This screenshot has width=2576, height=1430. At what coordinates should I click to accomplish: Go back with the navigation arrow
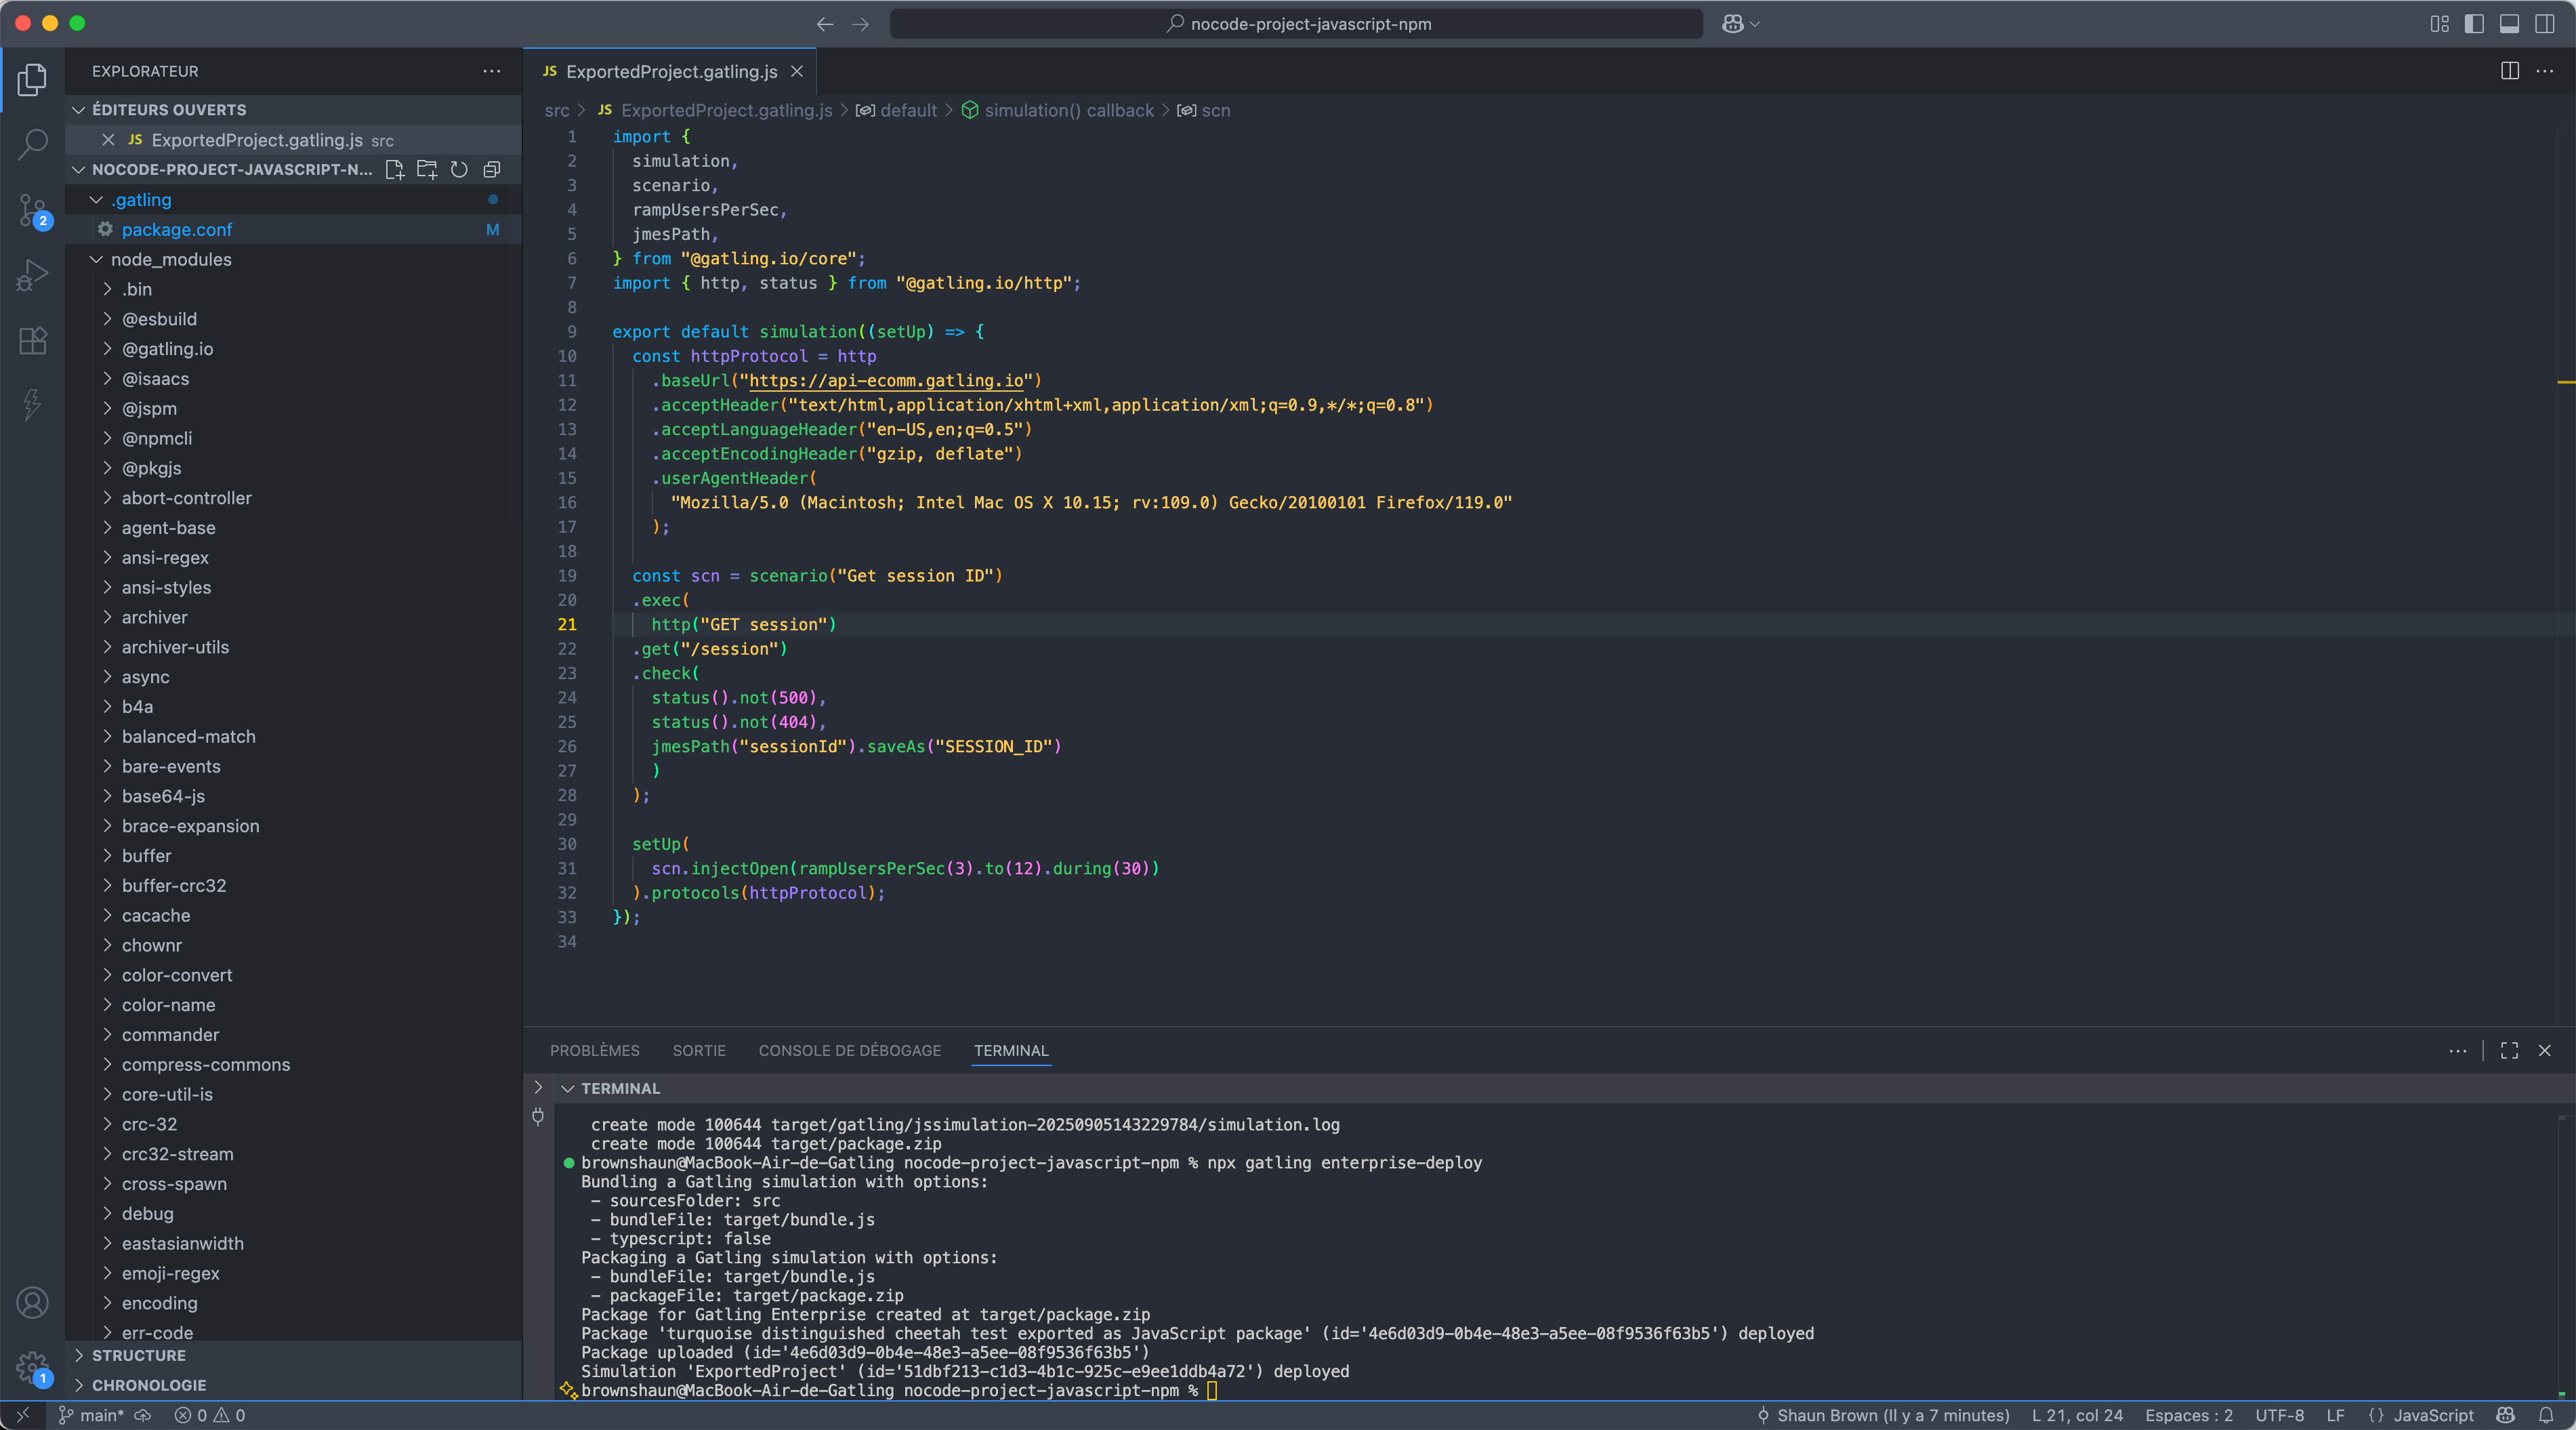pyautogui.click(x=825, y=24)
